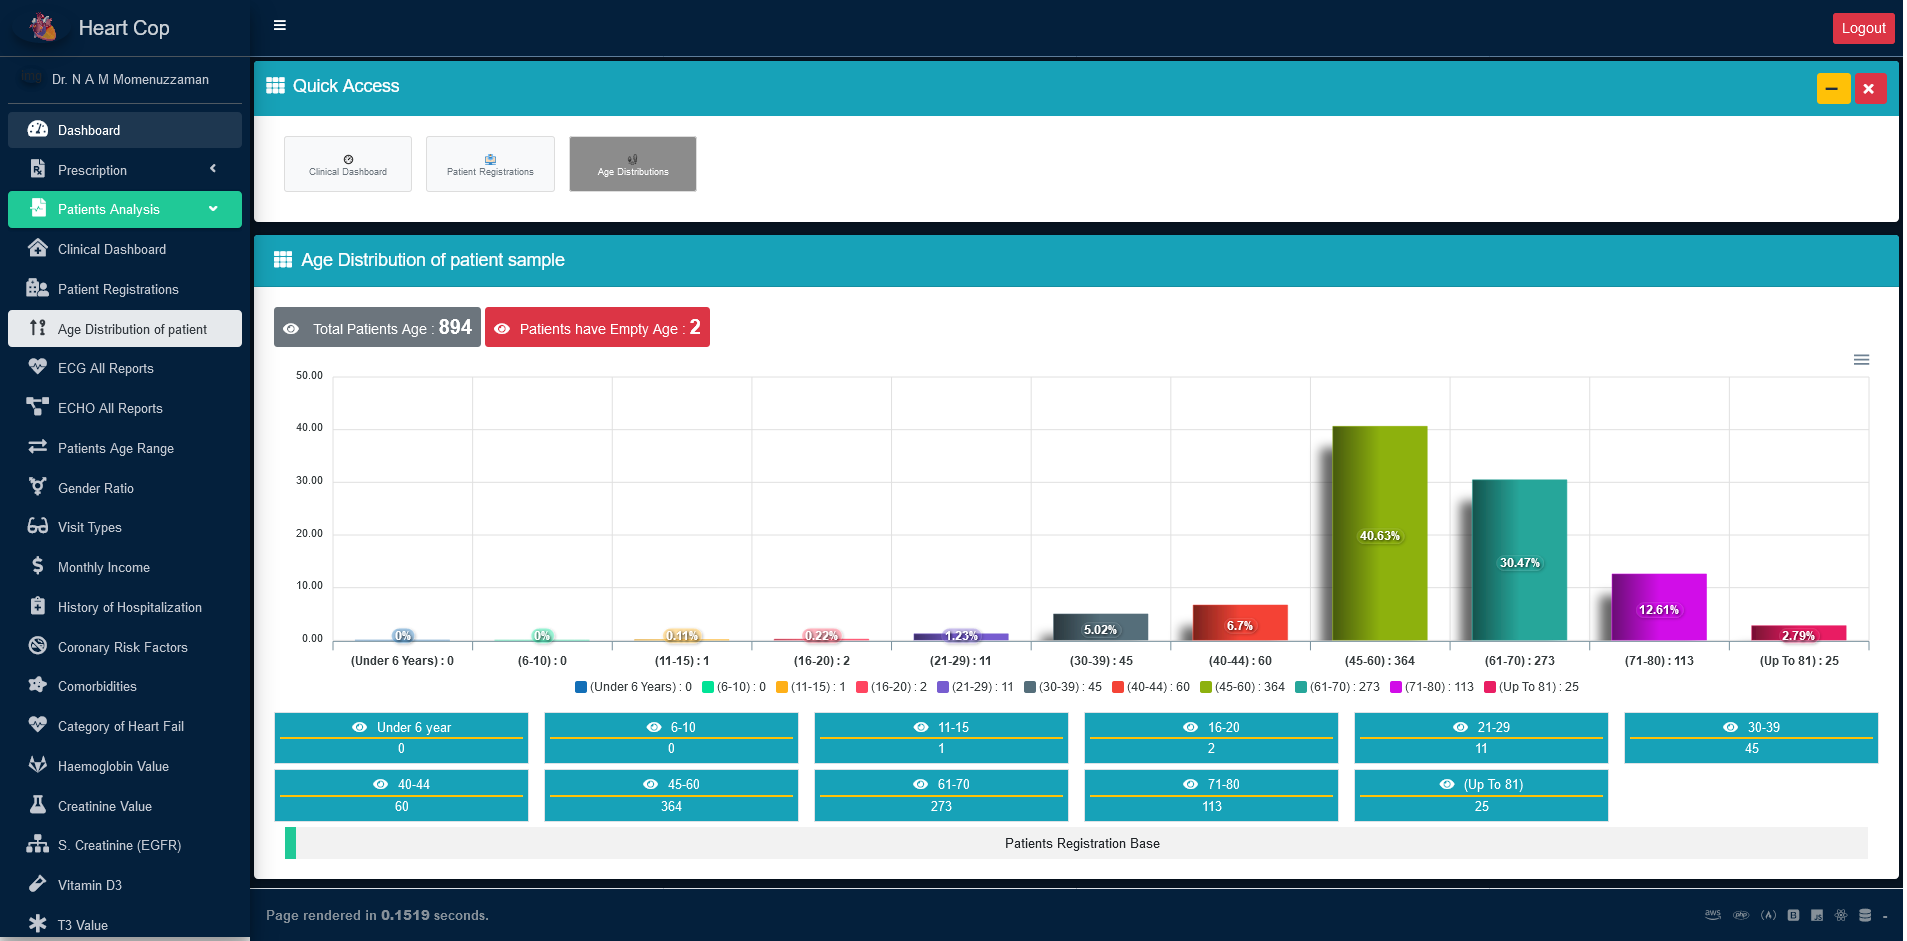This screenshot has height=941, width=1907.
Task: Click the dollar icon for Monthly Income
Action: [38, 566]
